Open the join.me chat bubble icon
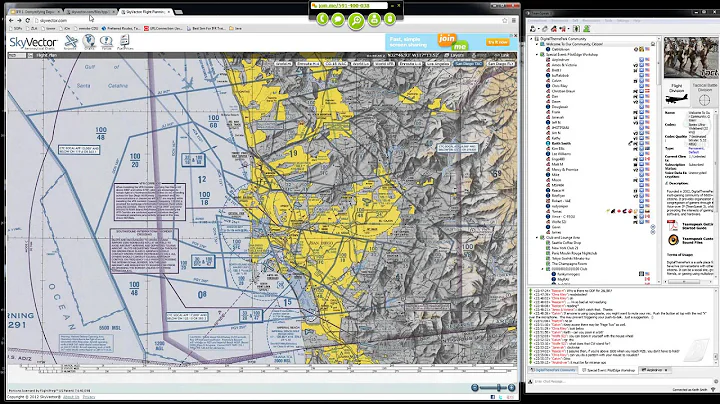The height and width of the screenshot is (404, 720). click(338, 19)
